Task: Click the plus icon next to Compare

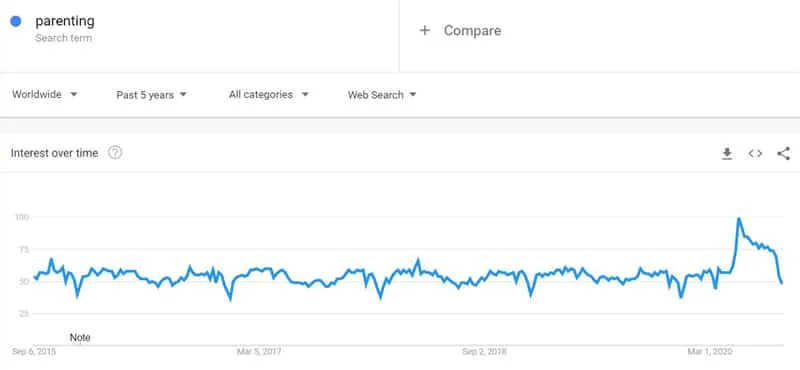Action: pos(424,31)
